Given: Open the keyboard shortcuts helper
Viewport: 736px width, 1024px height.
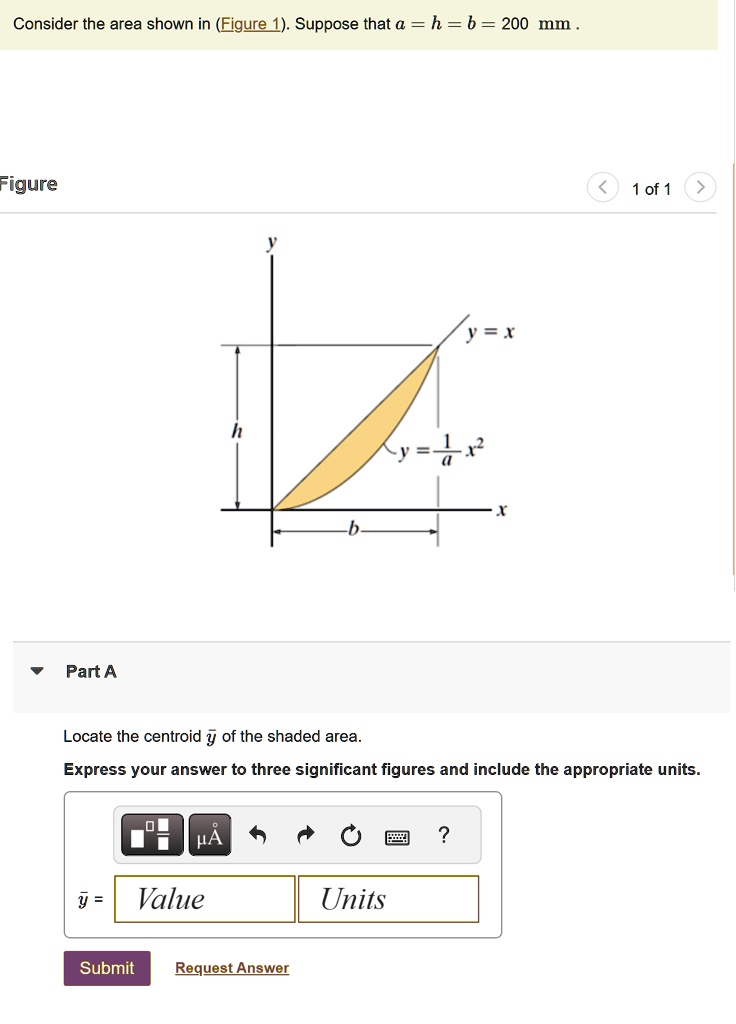Looking at the screenshot, I should pyautogui.click(x=397, y=838).
